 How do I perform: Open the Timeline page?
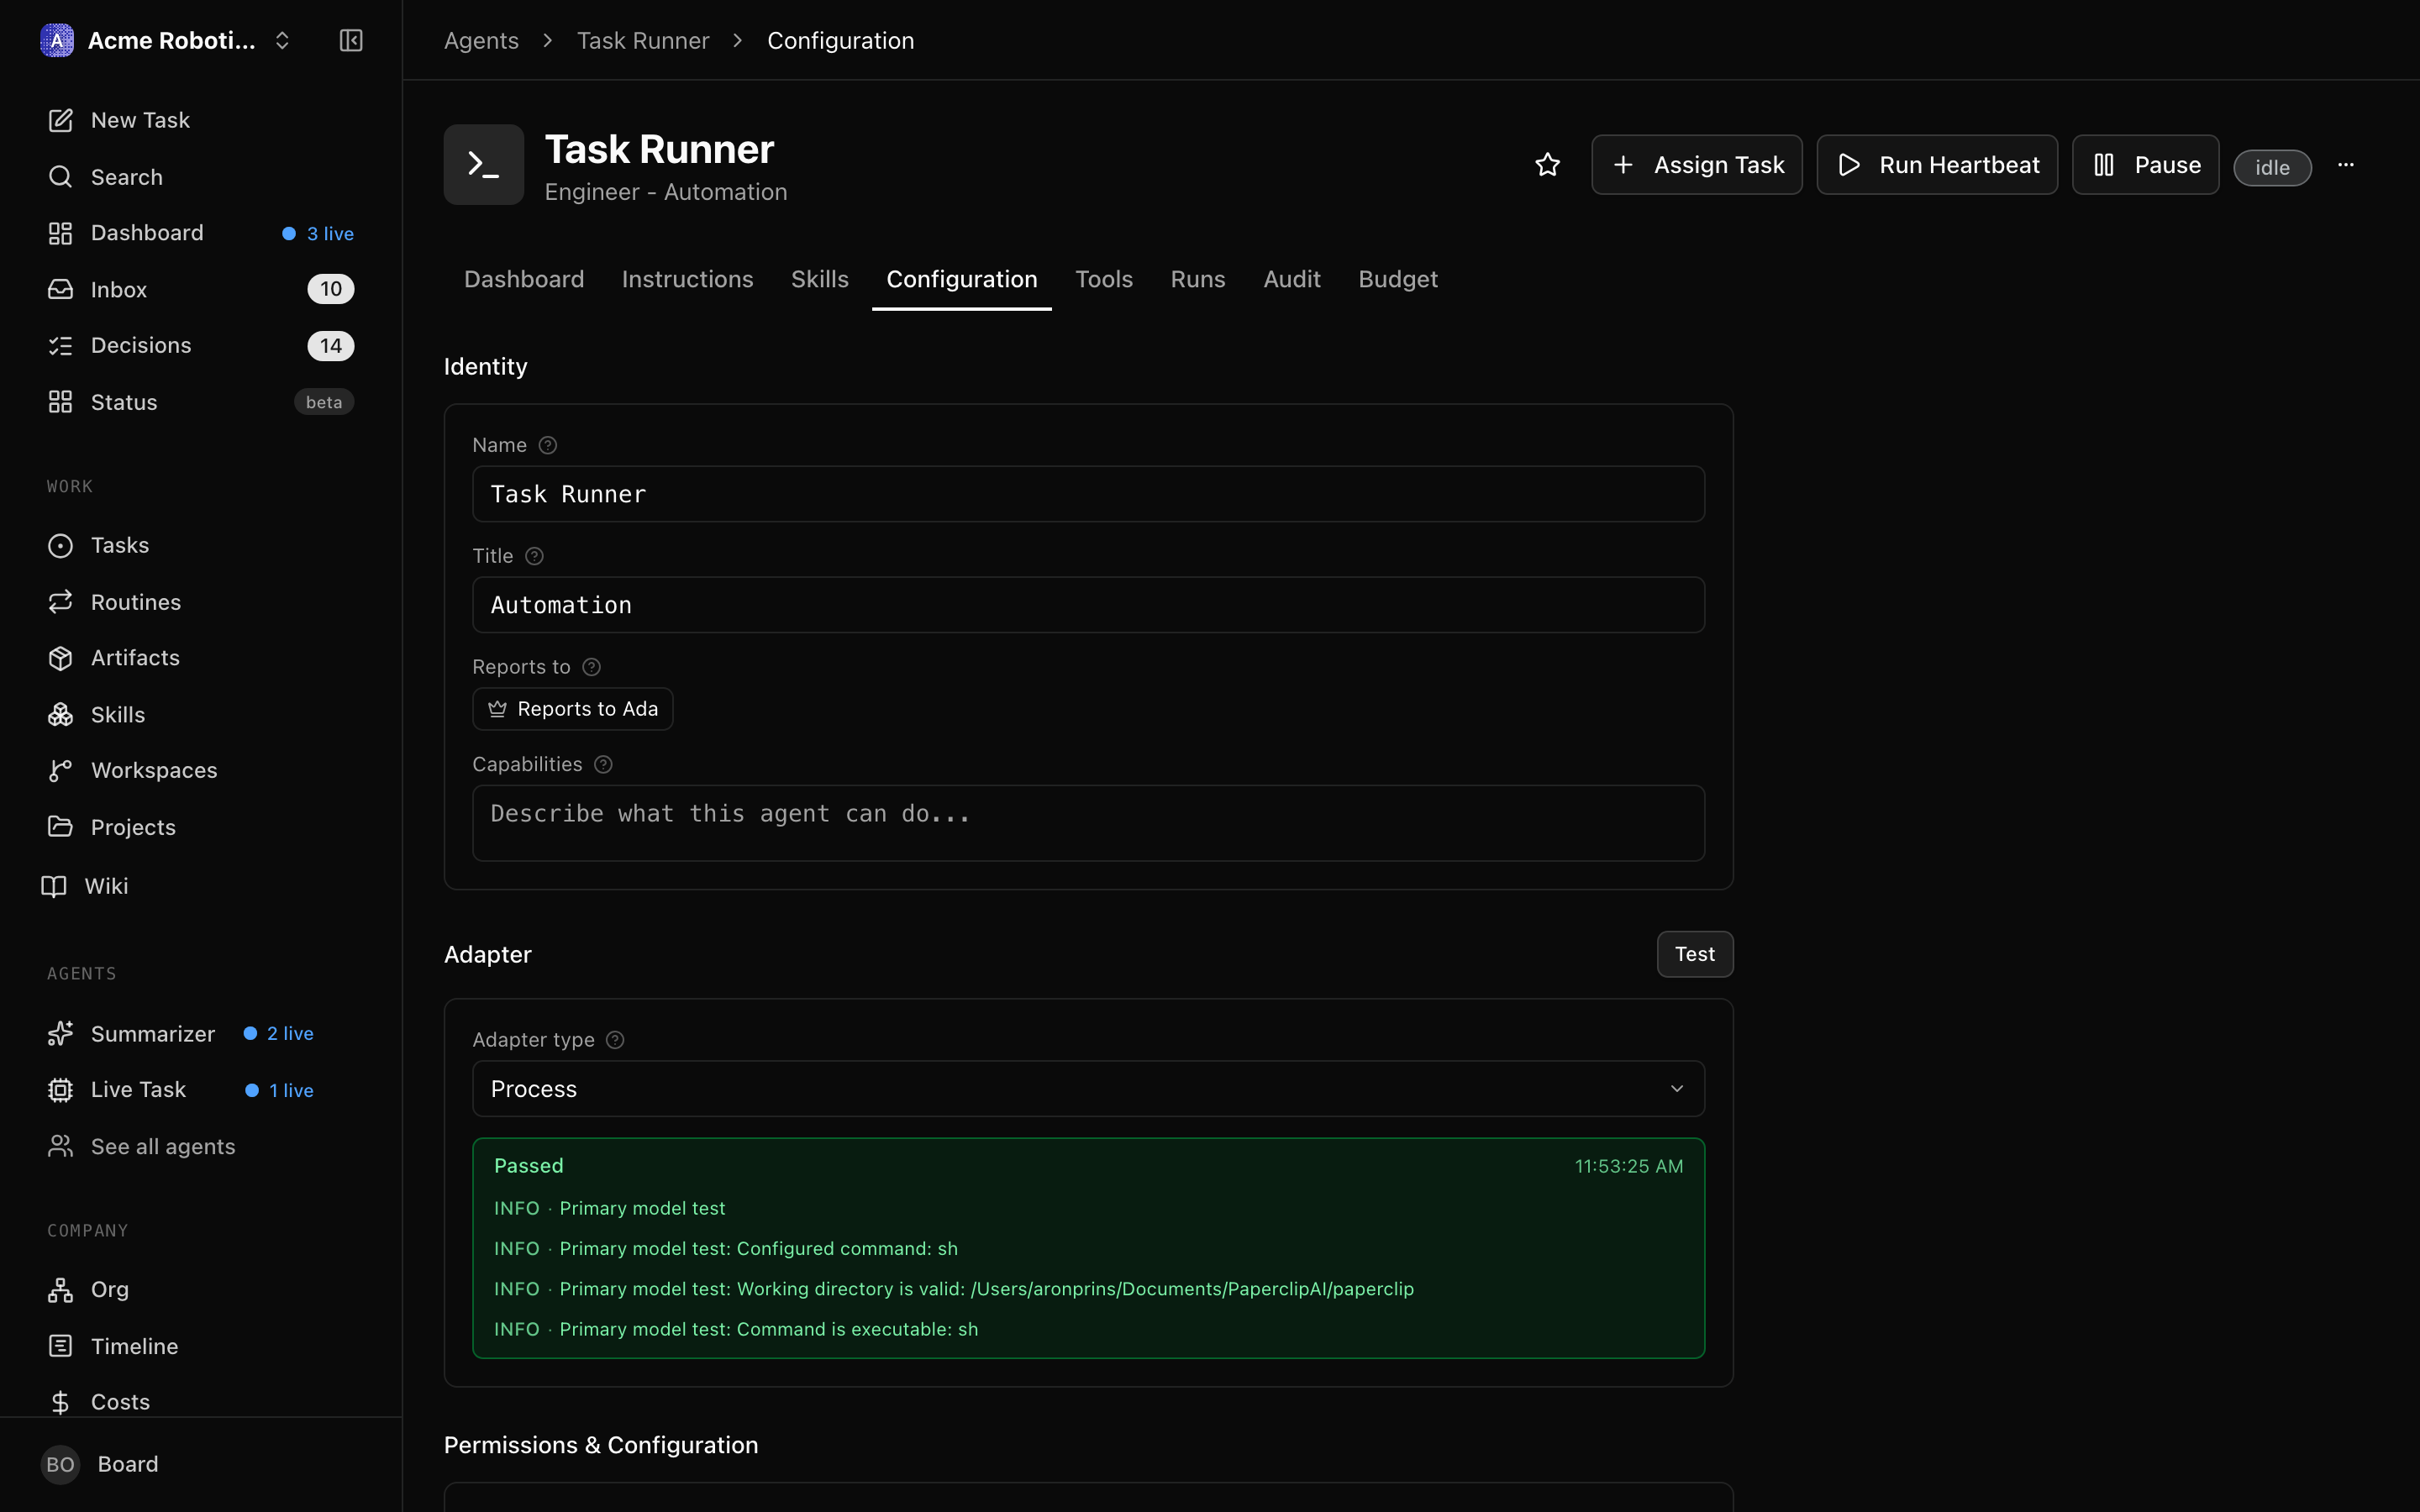click(200, 1346)
